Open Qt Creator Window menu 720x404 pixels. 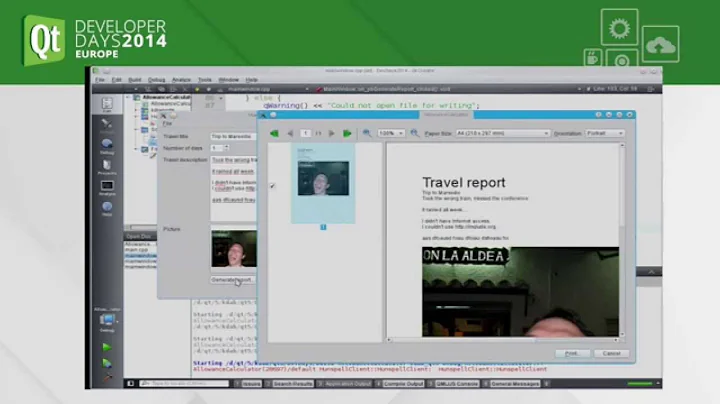228,80
